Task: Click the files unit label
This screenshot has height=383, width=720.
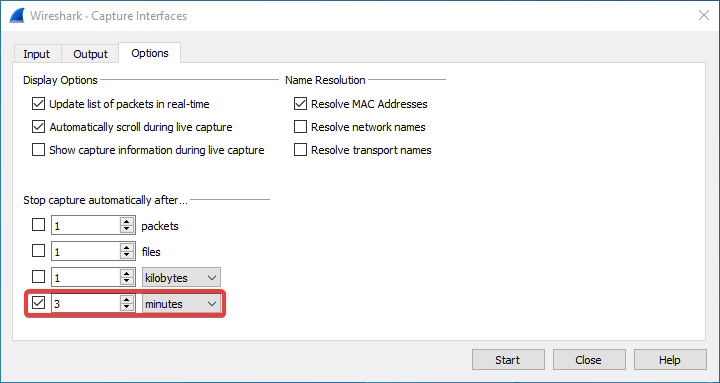Action: [x=151, y=252]
